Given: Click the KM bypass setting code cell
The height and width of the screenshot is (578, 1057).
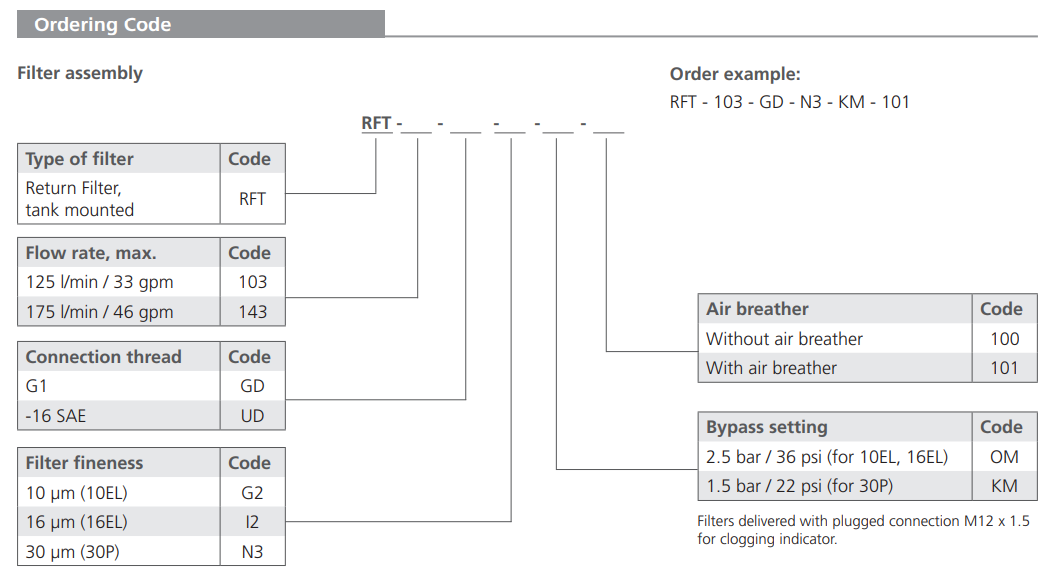Looking at the screenshot, I should click(1004, 486).
